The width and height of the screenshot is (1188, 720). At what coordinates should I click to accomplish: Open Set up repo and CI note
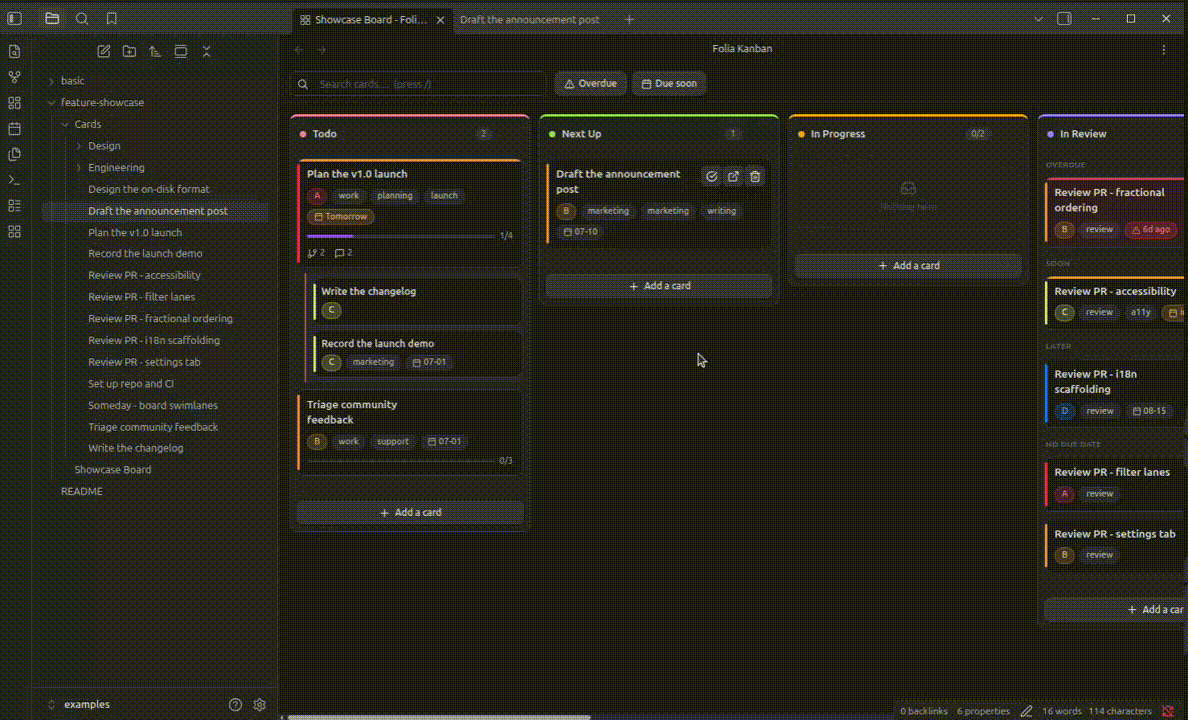[130, 383]
